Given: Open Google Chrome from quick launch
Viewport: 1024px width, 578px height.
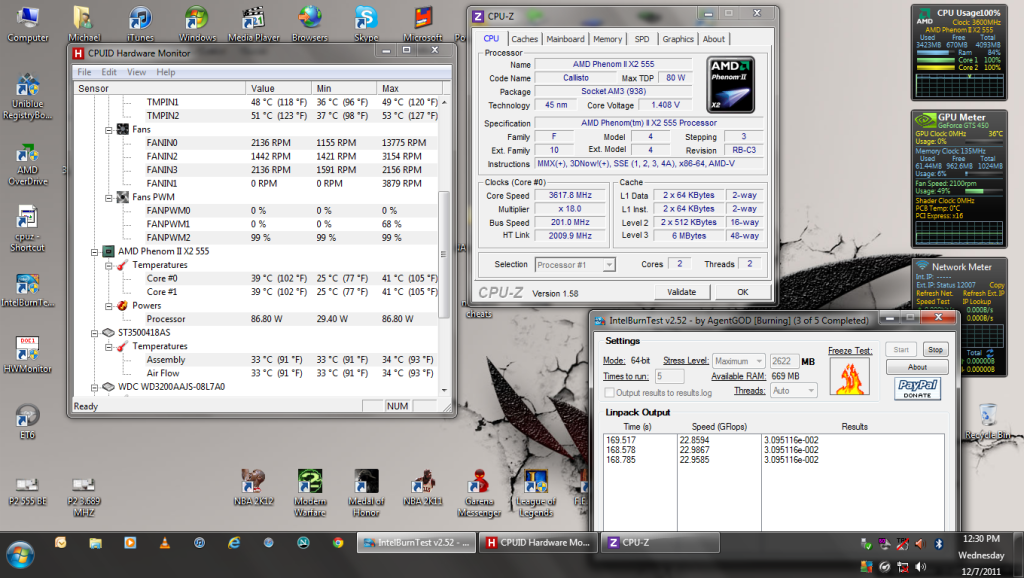Looking at the screenshot, I should point(338,543).
